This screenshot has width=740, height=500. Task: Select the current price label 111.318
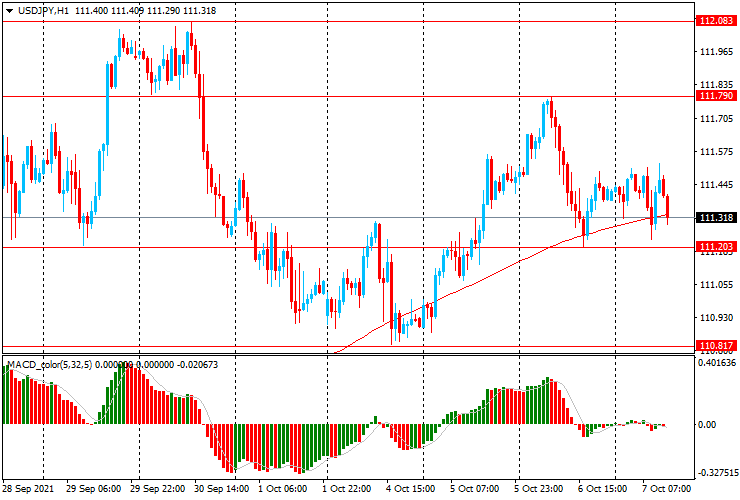point(716,218)
